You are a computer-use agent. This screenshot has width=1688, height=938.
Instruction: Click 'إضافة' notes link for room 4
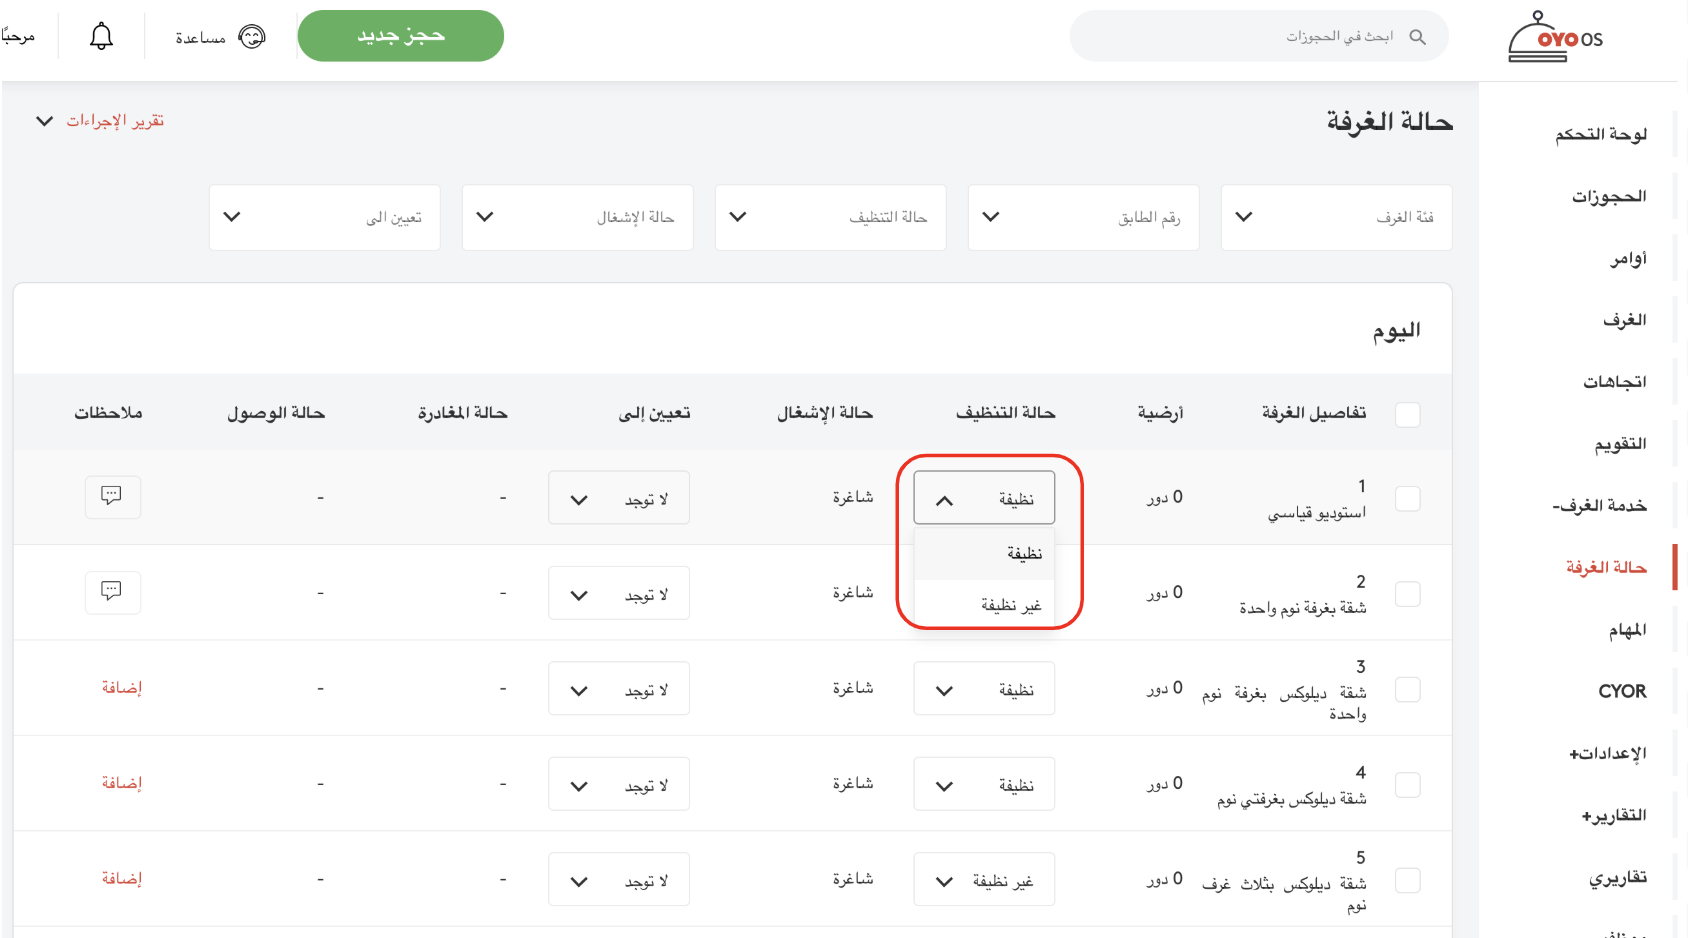(122, 783)
